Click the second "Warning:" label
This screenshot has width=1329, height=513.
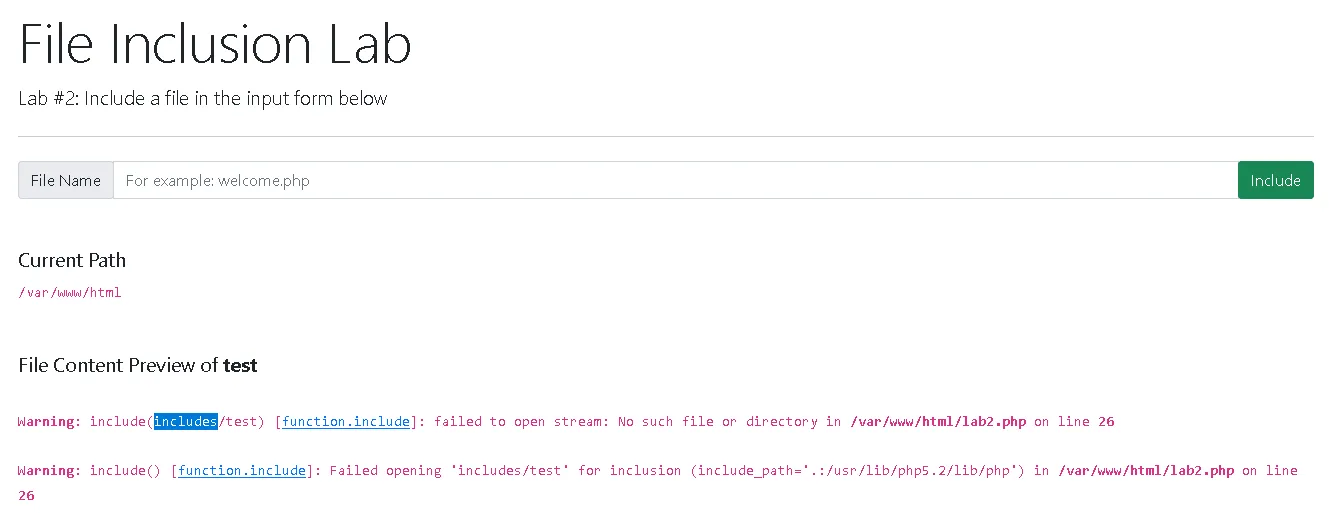pos(49,471)
